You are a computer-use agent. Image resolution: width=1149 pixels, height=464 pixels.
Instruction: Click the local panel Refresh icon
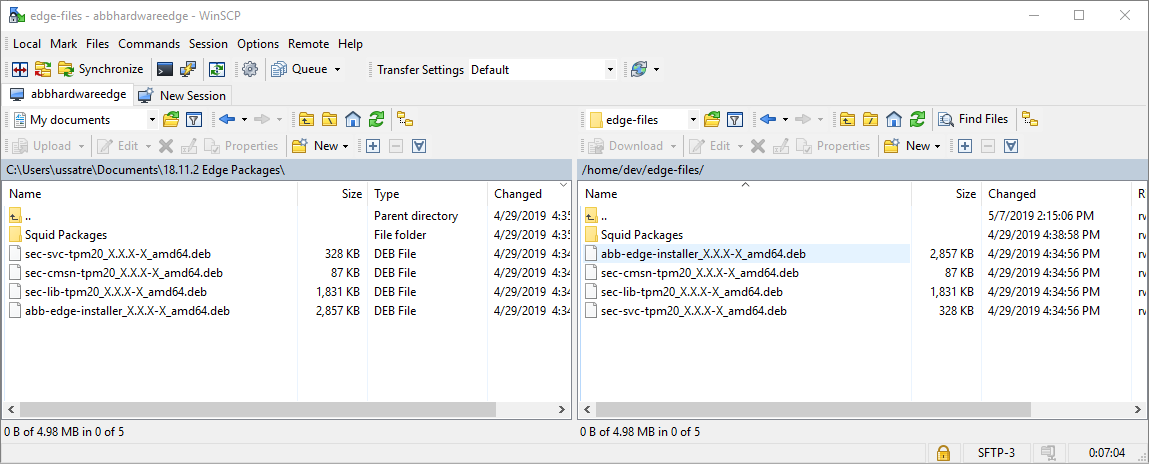click(x=377, y=119)
